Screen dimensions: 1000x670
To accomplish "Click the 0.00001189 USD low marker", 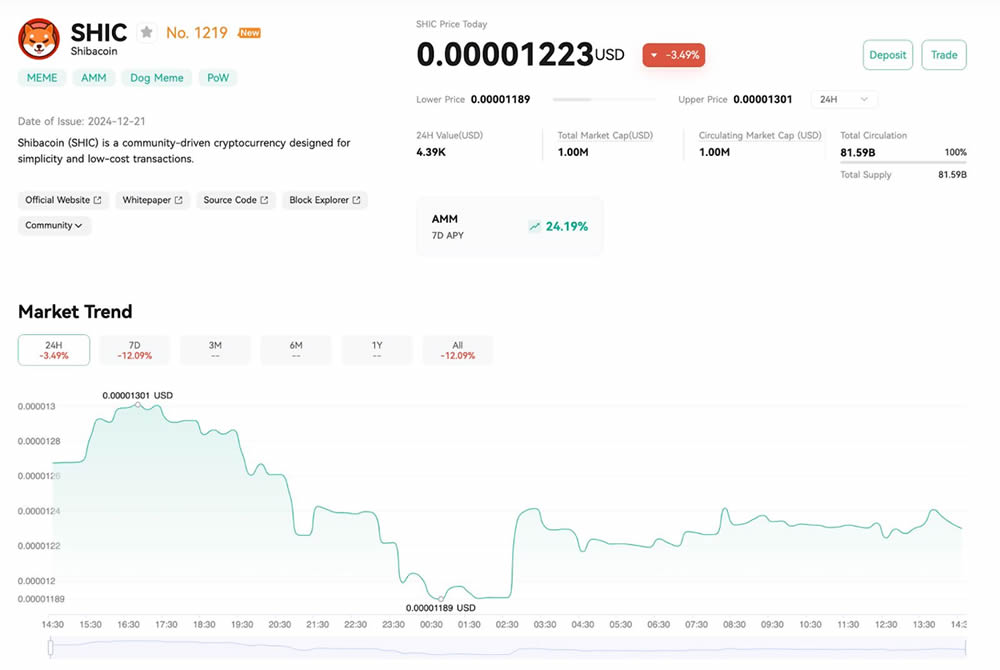I will pos(441,599).
